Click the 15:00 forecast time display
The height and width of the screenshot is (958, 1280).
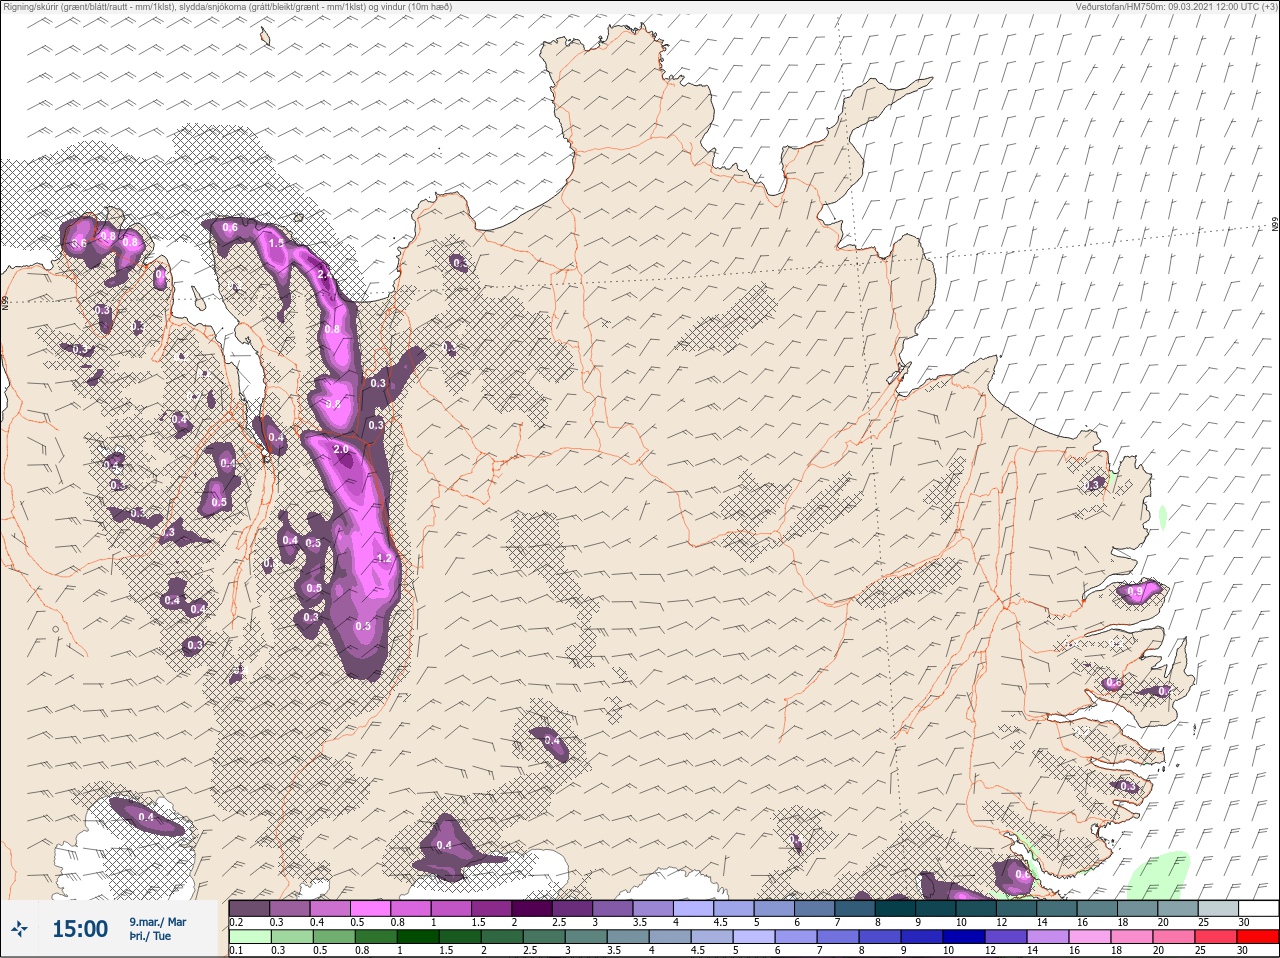[80, 929]
